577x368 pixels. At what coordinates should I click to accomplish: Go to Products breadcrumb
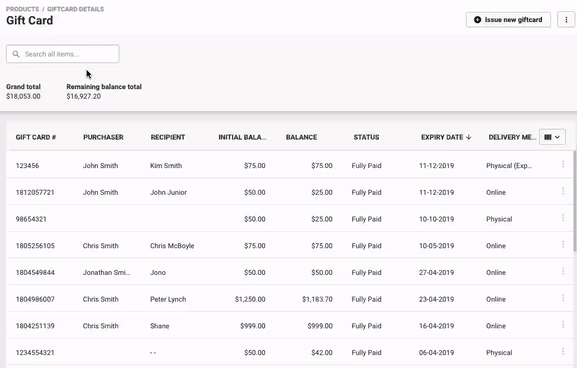(22, 9)
